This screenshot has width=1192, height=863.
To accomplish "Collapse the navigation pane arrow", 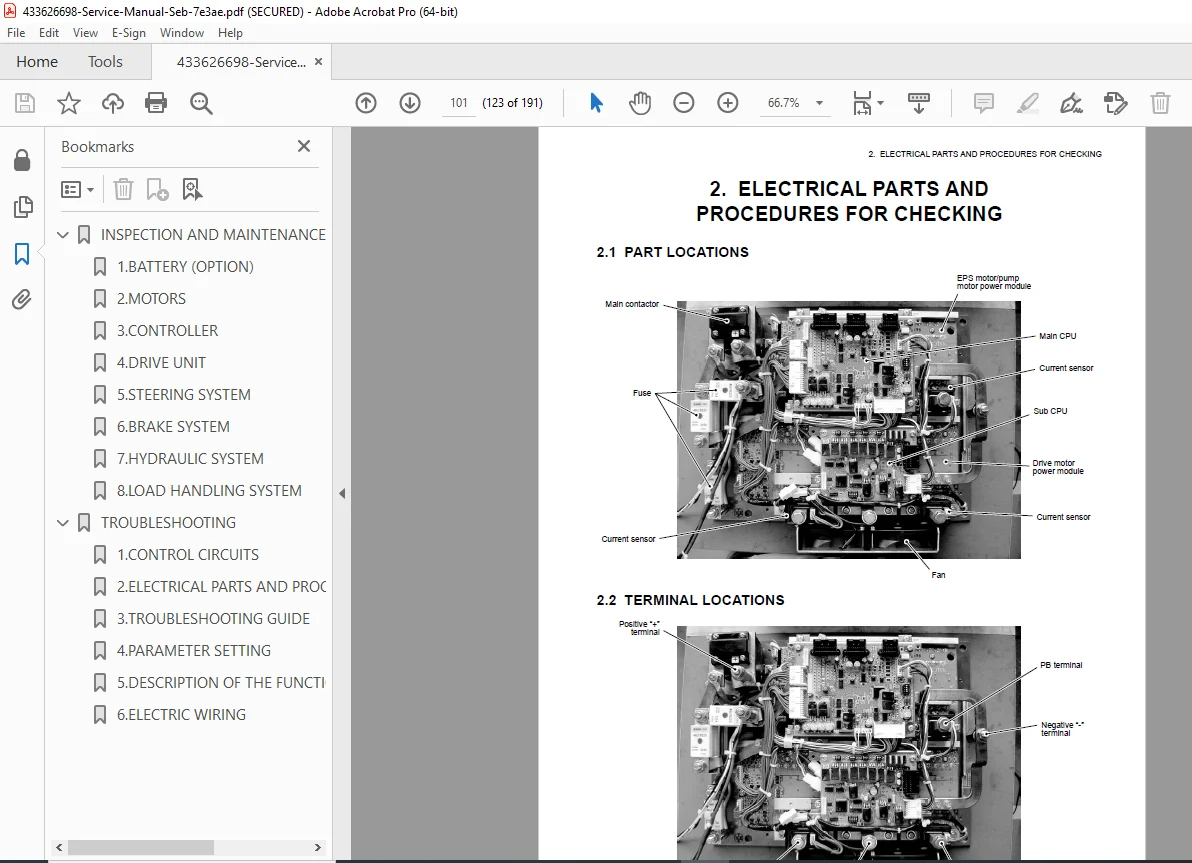I will point(342,493).
